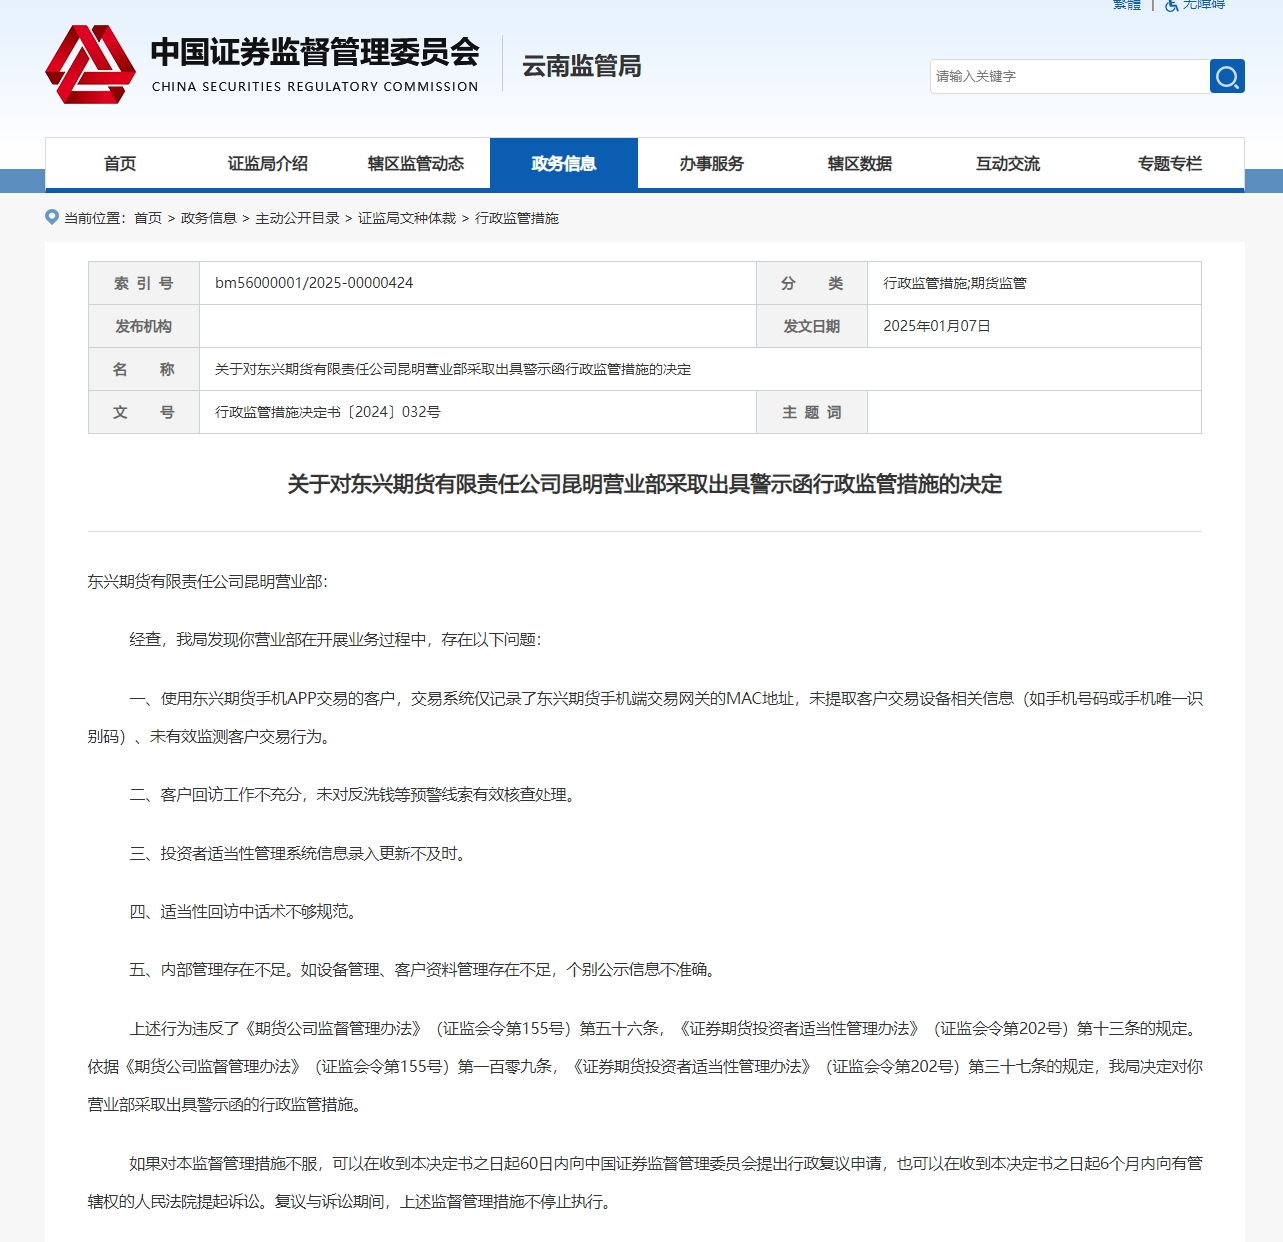This screenshot has width=1283, height=1242.
Task: Click the paragraph starting 三、投资者适当性管理
Action: pos(298,853)
